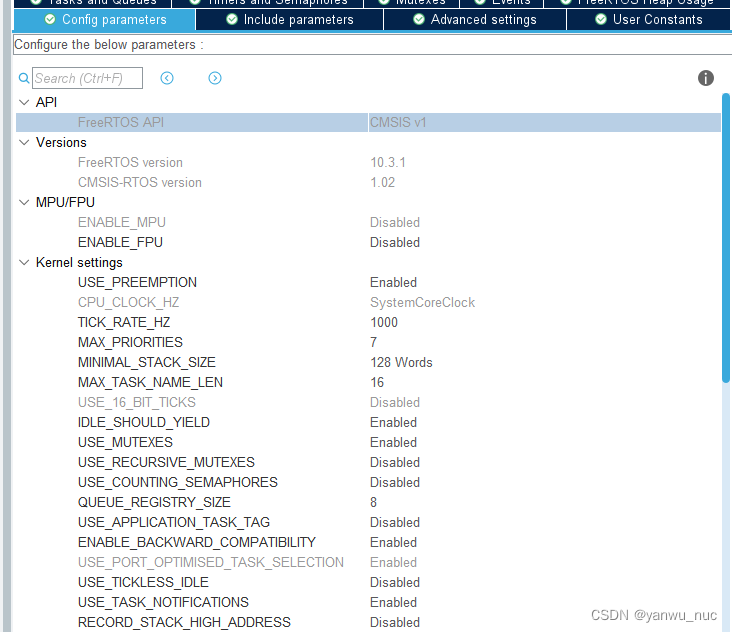The width and height of the screenshot is (732, 632).
Task: Click the search magnifier icon
Action: [24, 78]
